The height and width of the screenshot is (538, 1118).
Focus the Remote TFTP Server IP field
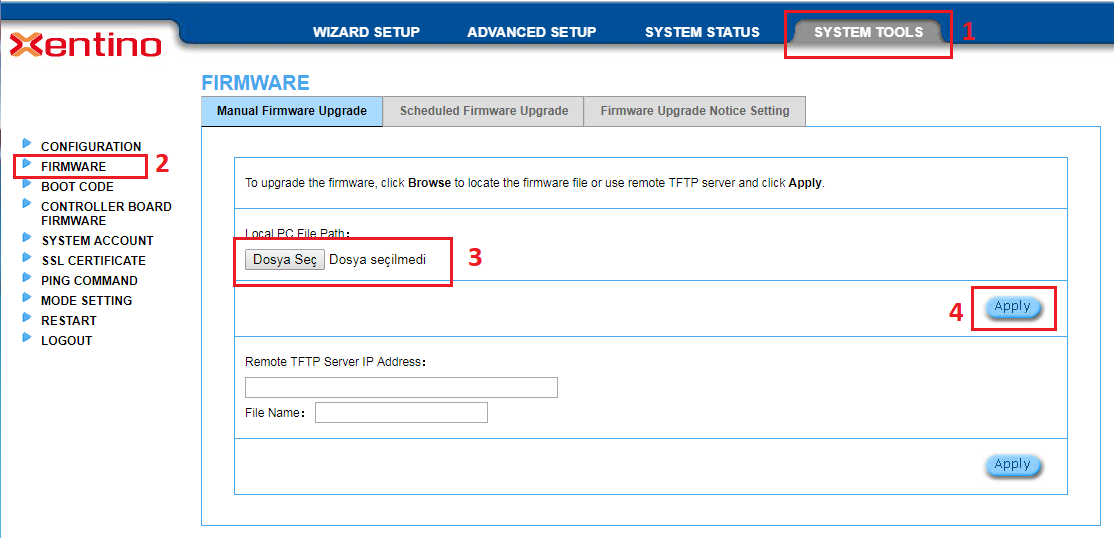401,388
